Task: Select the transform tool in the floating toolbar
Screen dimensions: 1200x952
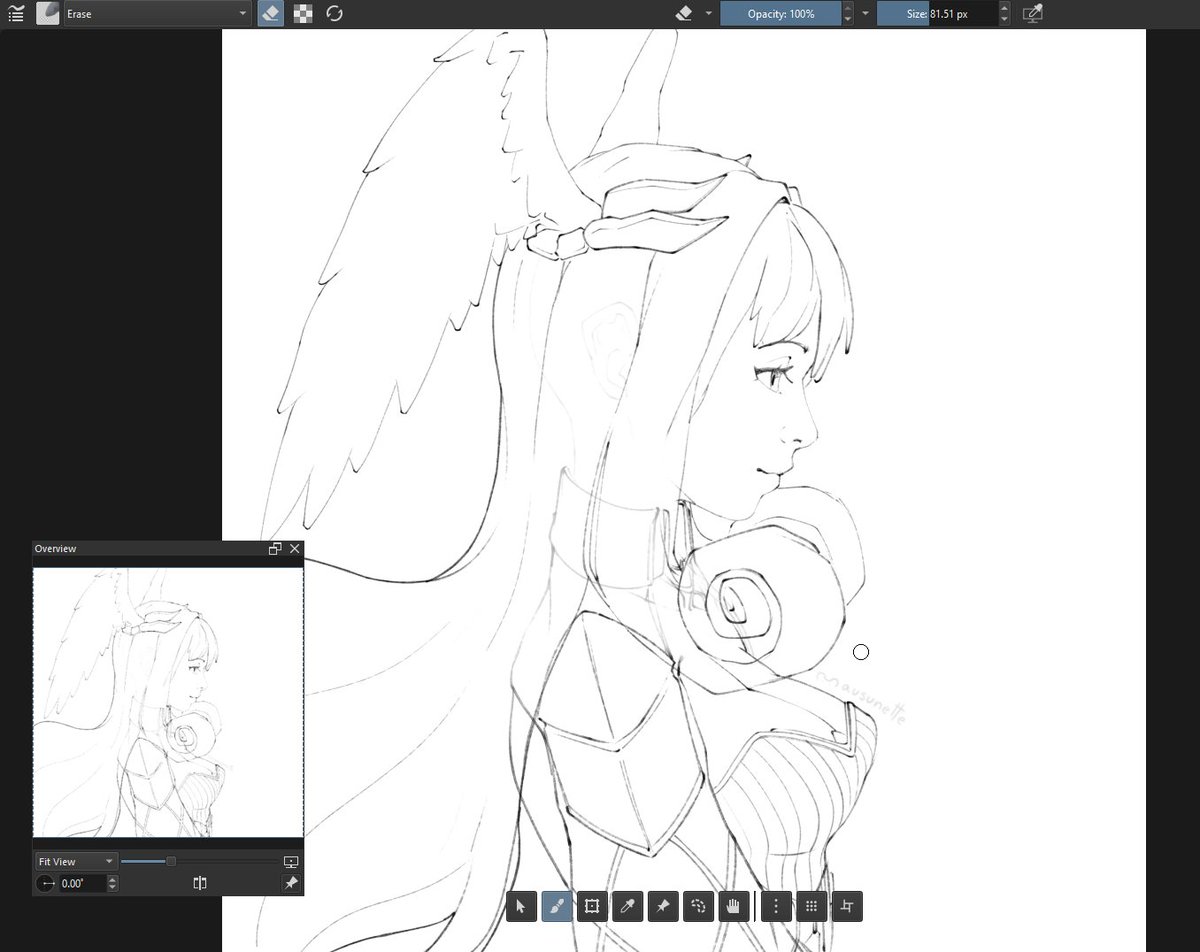Action: coord(592,907)
